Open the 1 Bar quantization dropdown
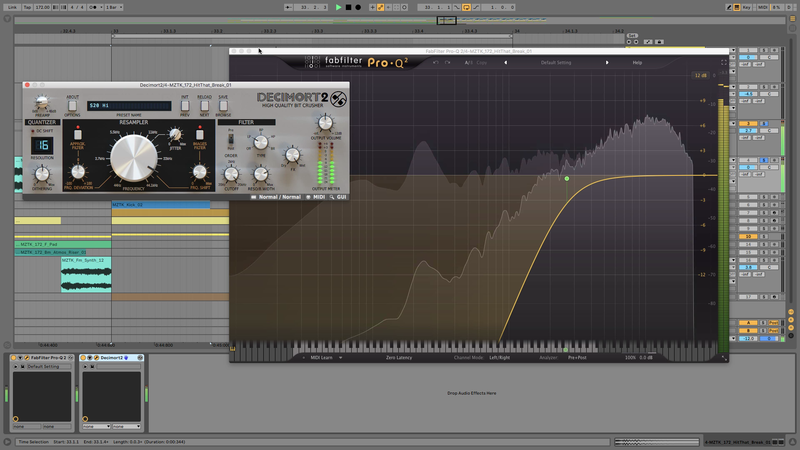 (114, 7)
